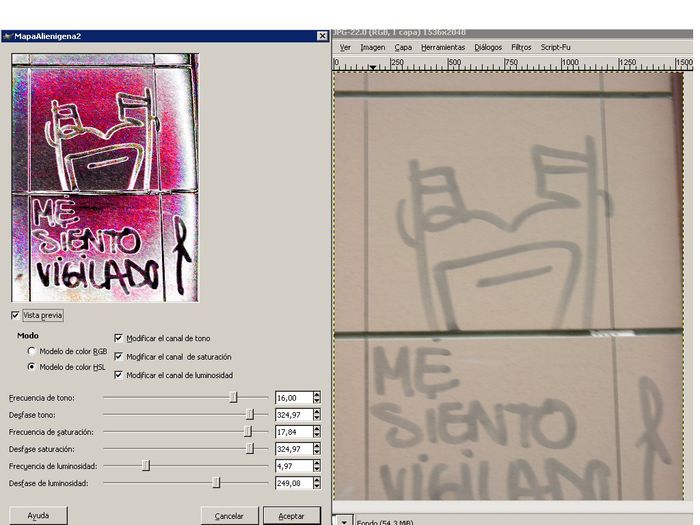The image size is (700, 525).
Task: Click the Desfase tono spinner arrows
Action: coord(317,415)
